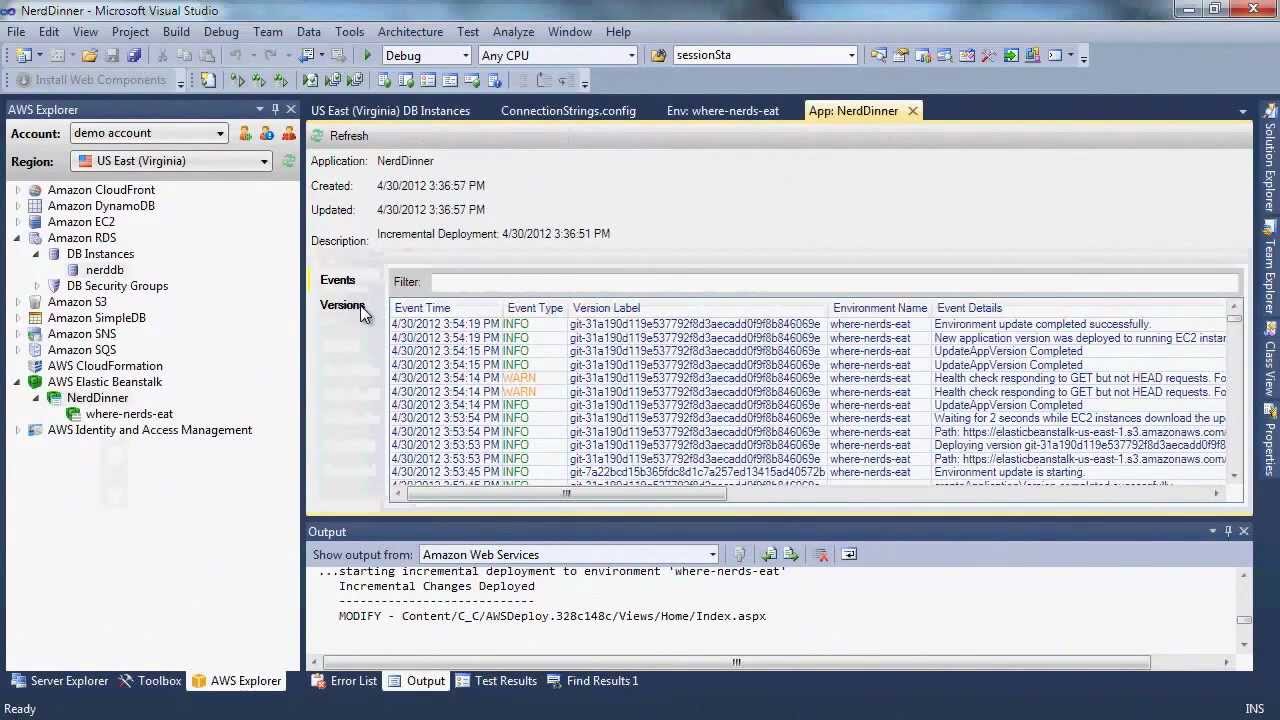Open the Solution Explorer side tab
Screen dimensions: 1280x720
[1270, 160]
